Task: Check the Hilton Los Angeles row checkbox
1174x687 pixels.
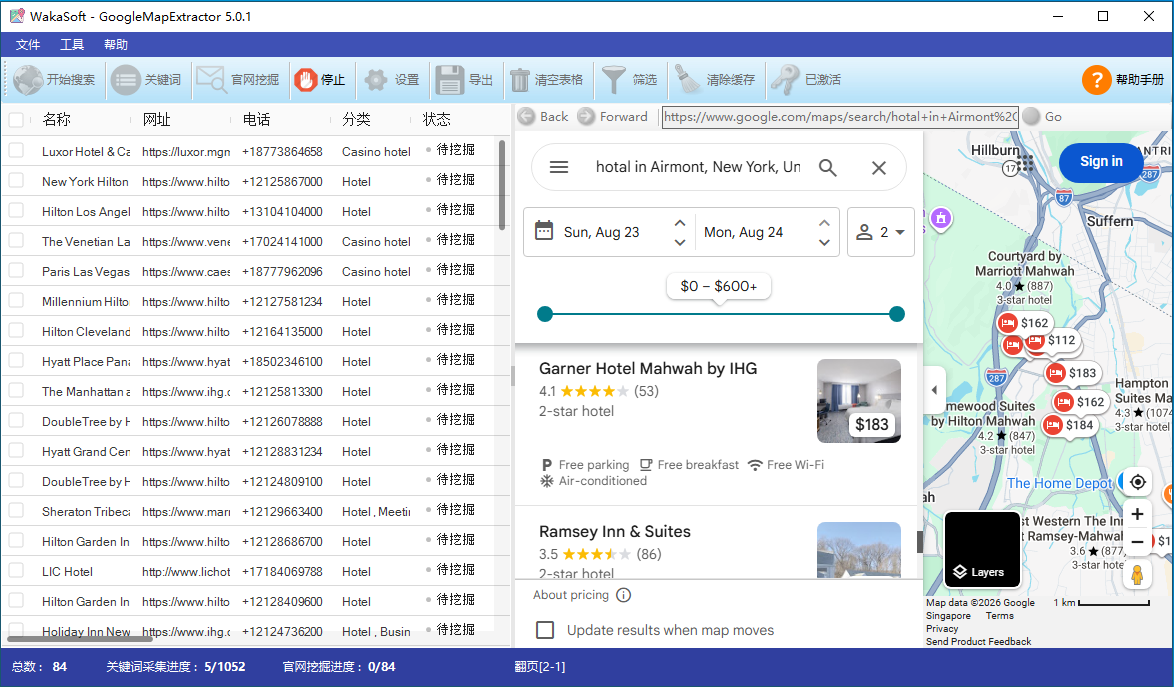Action: pyautogui.click(x=16, y=210)
